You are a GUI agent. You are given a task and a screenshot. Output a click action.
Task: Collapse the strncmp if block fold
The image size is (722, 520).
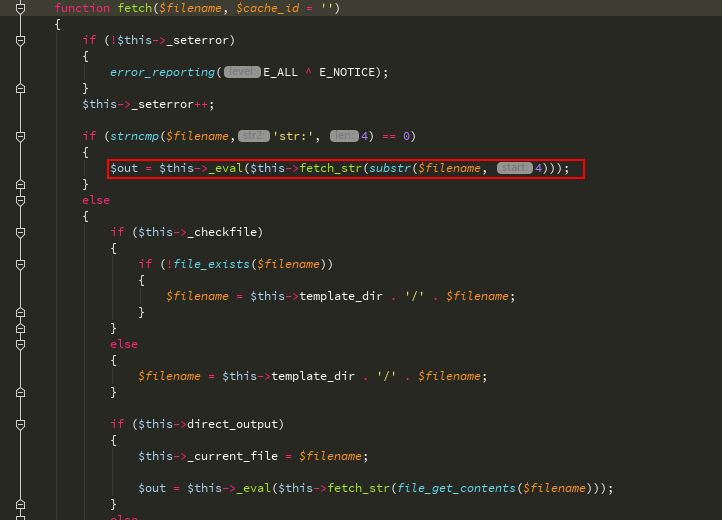pyautogui.click(x=20, y=136)
